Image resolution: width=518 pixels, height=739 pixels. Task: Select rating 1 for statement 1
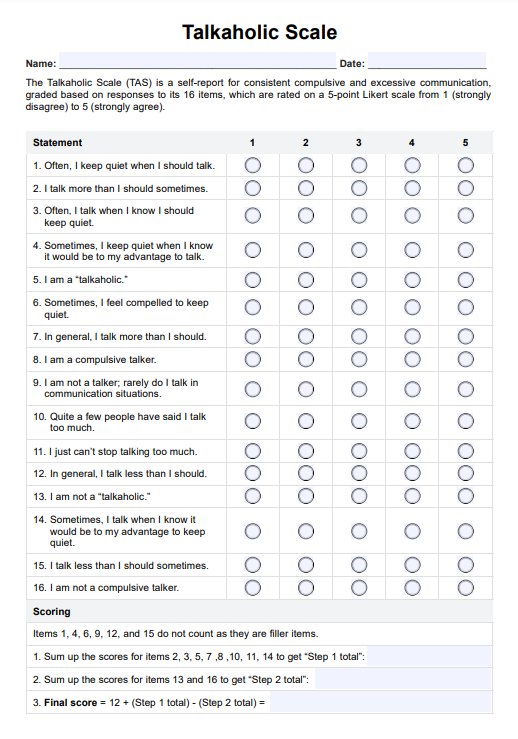pyautogui.click(x=253, y=165)
